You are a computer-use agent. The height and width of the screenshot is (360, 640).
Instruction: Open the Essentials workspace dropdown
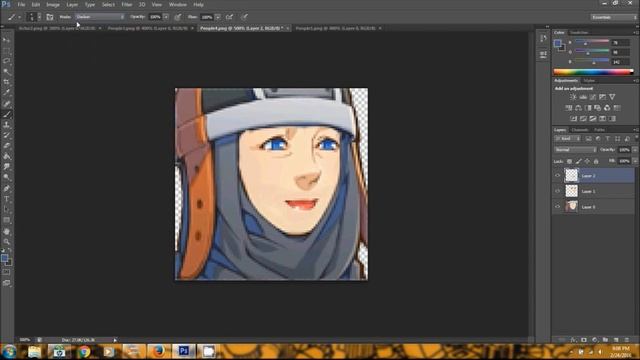coord(613,17)
